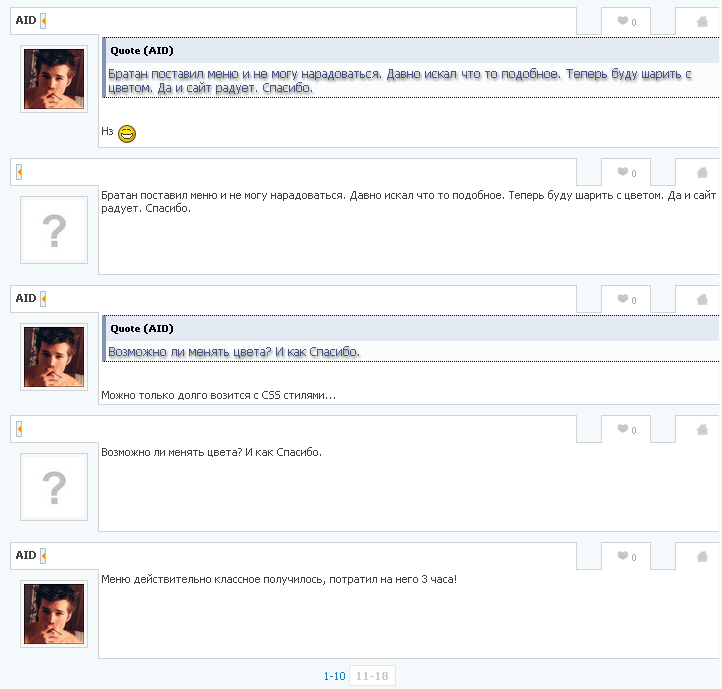Viewport: 722px width, 689px height.
Task: Open AID username on 'Меню действительно классное' post
Action: (x=26, y=555)
